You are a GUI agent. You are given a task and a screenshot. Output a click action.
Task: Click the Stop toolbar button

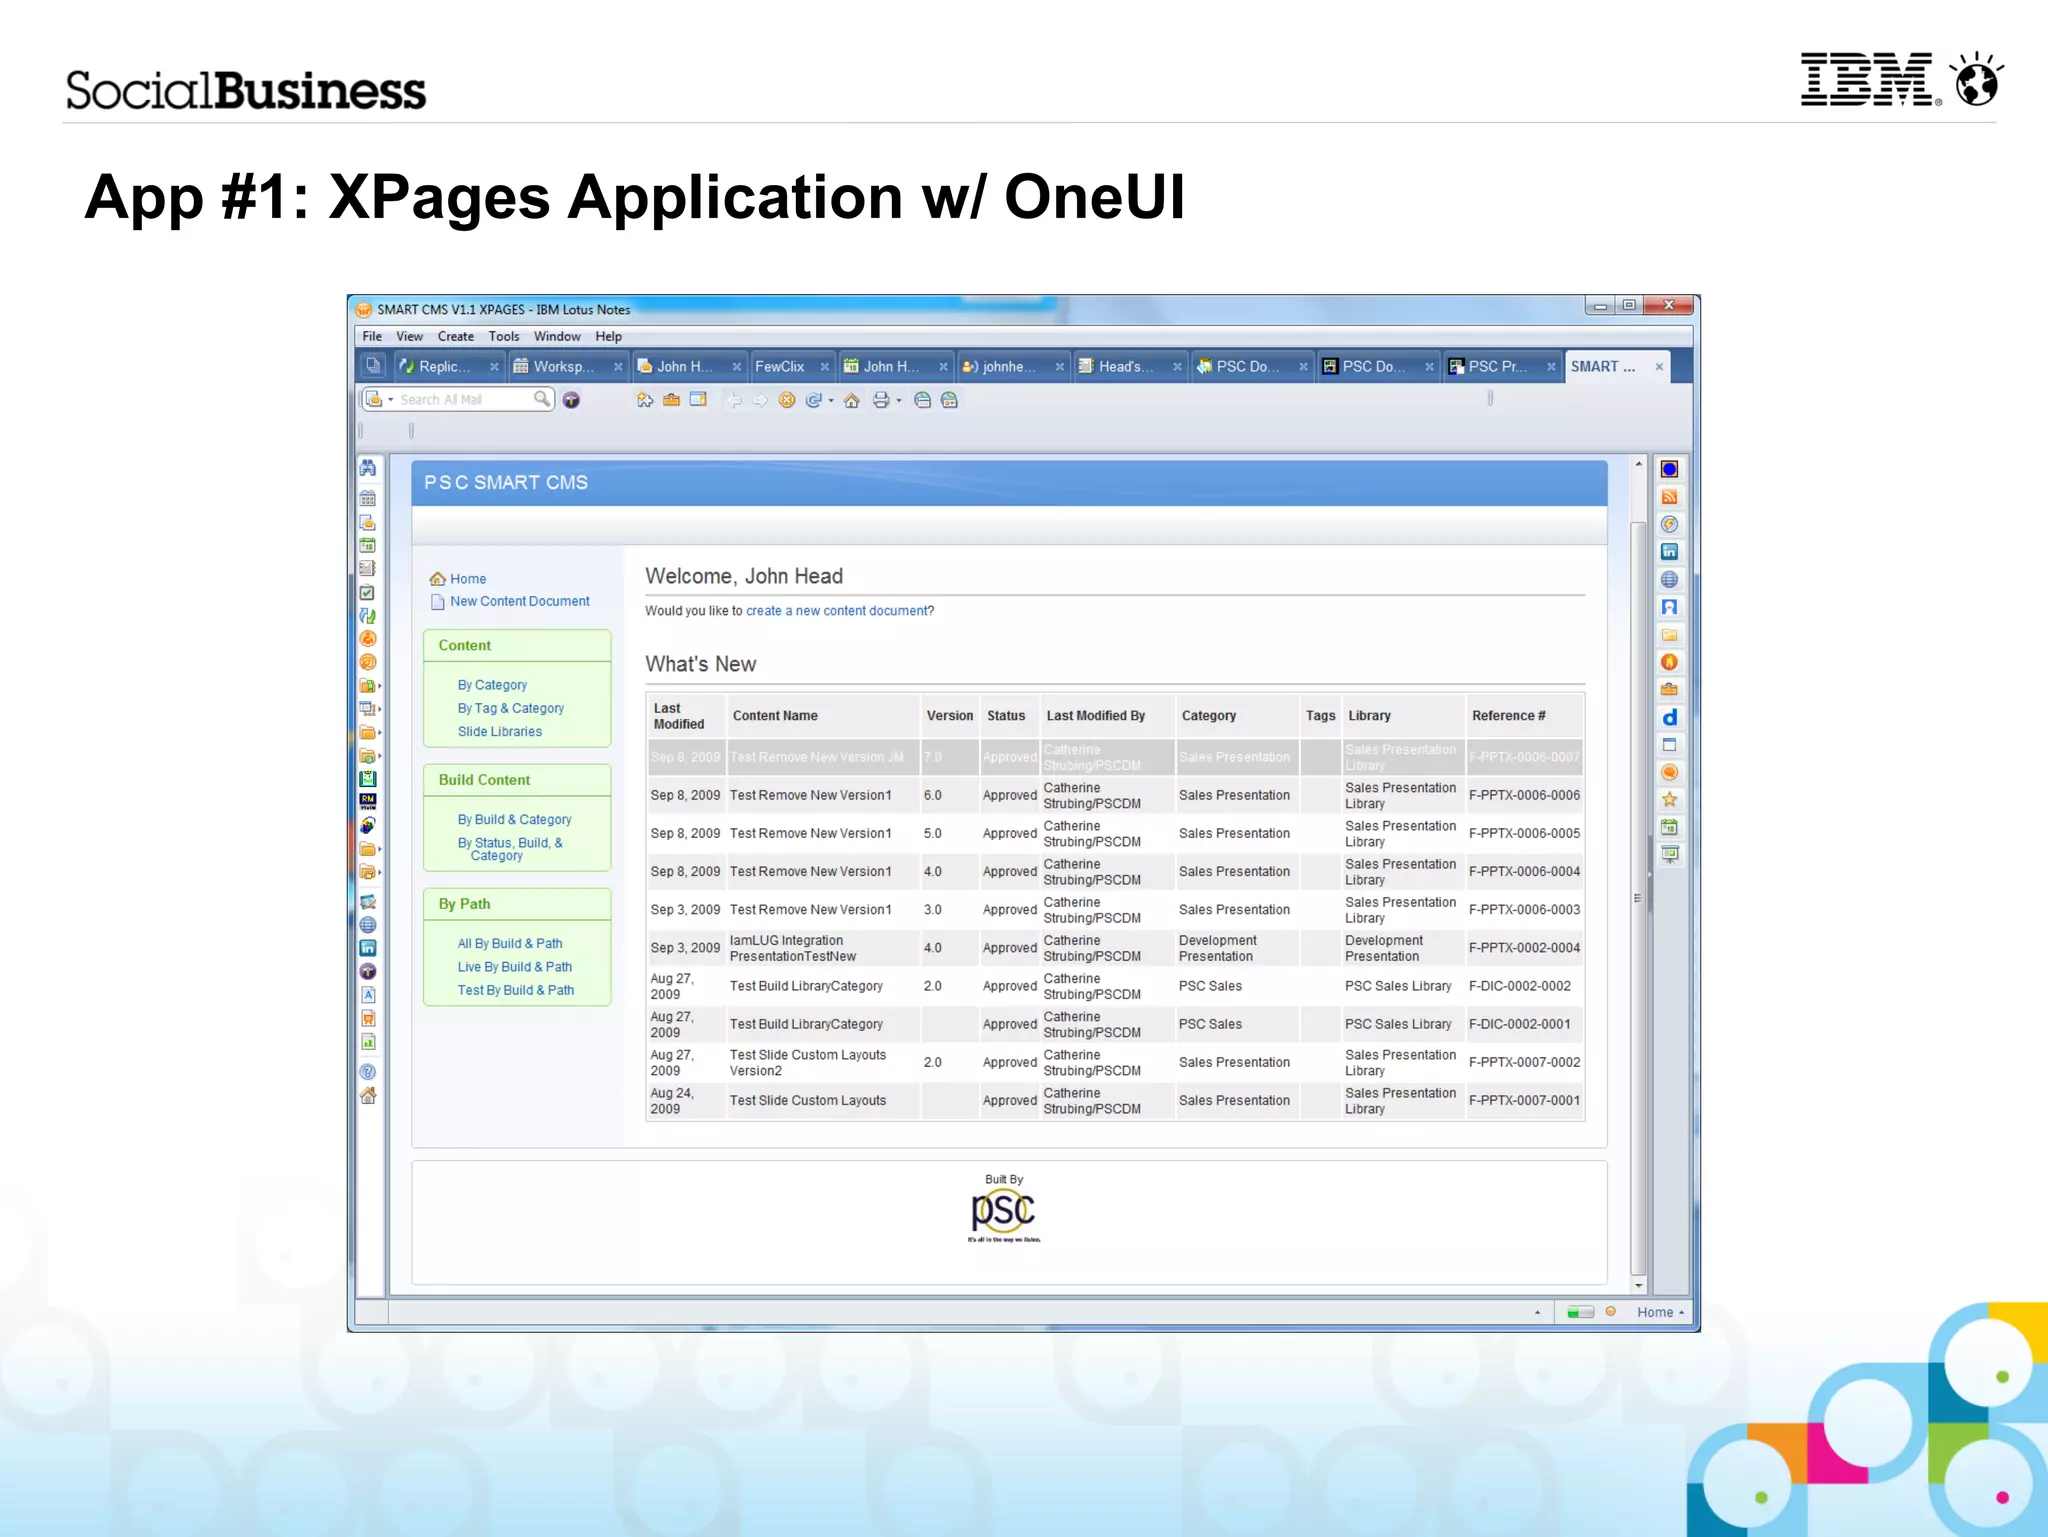(787, 400)
